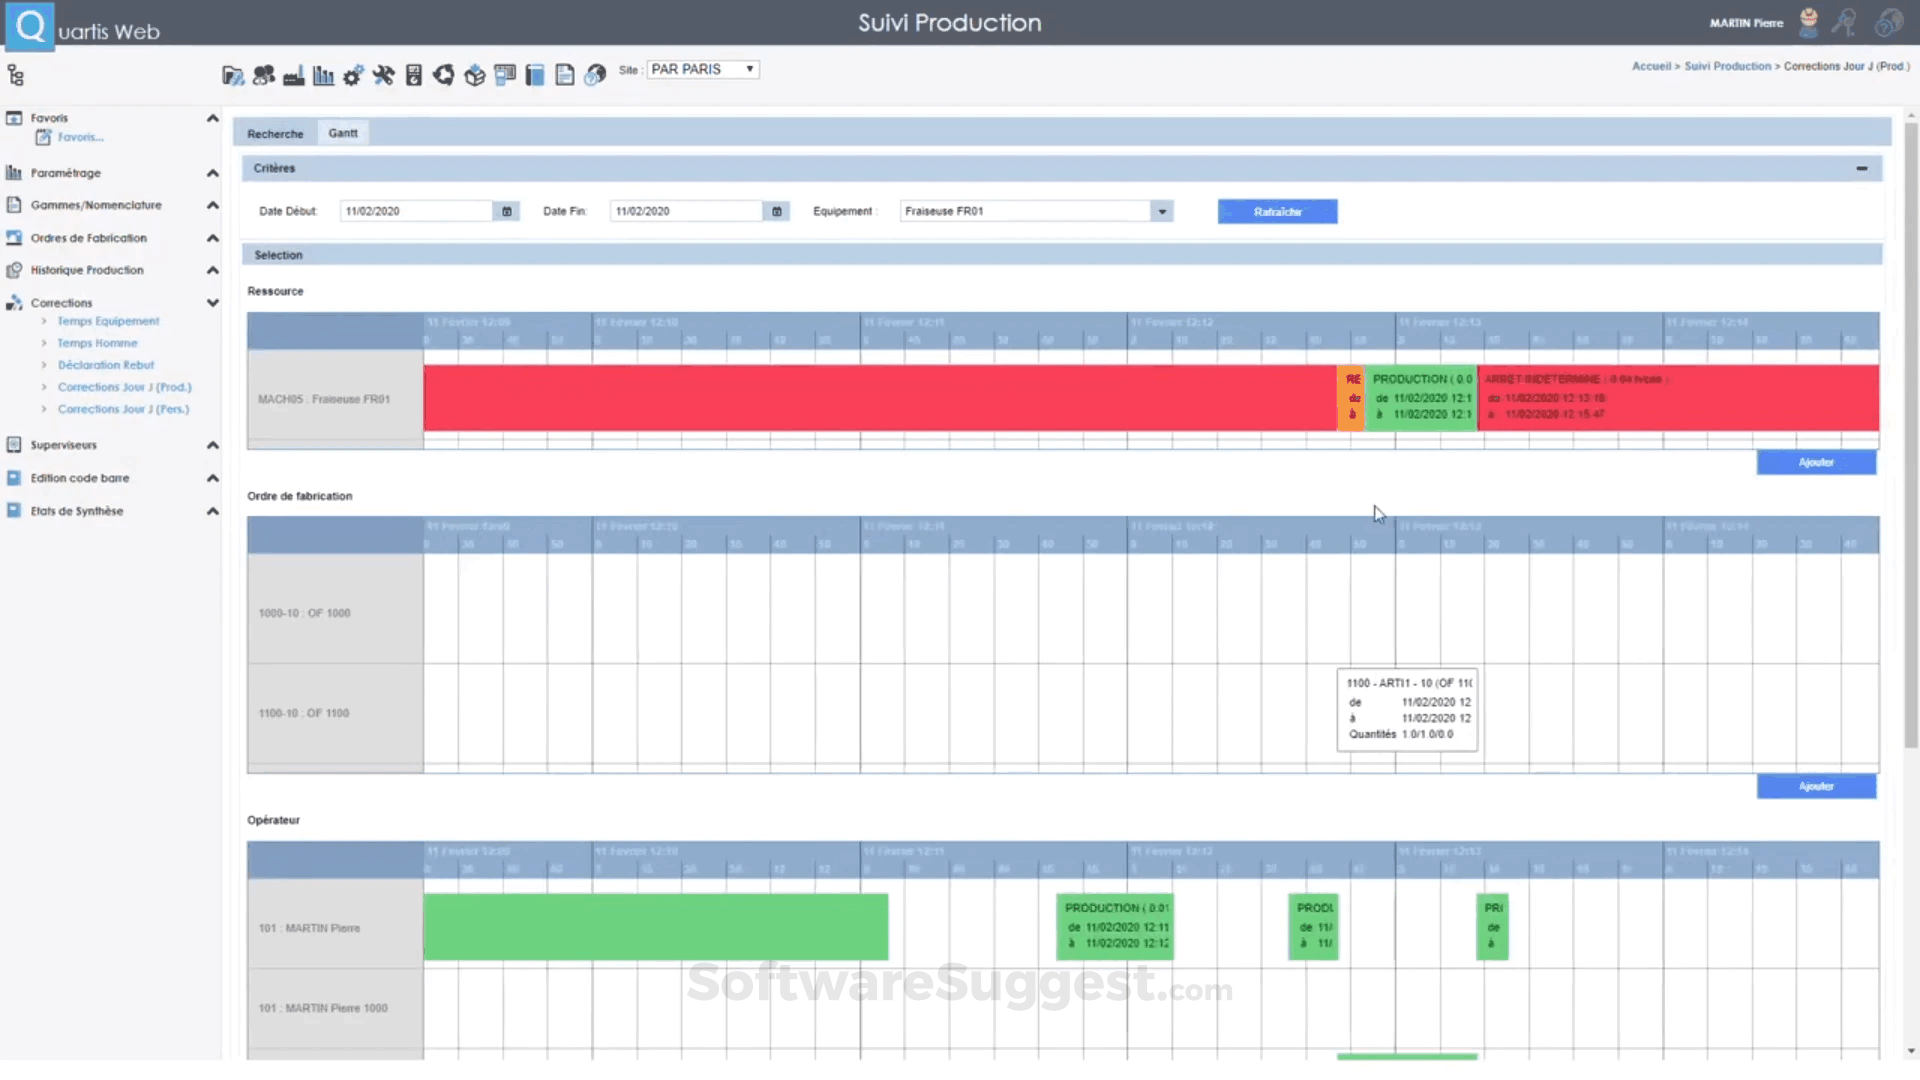Click the Ajouter button under Ressource timeline
The width and height of the screenshot is (1920, 1080).
[1816, 462]
